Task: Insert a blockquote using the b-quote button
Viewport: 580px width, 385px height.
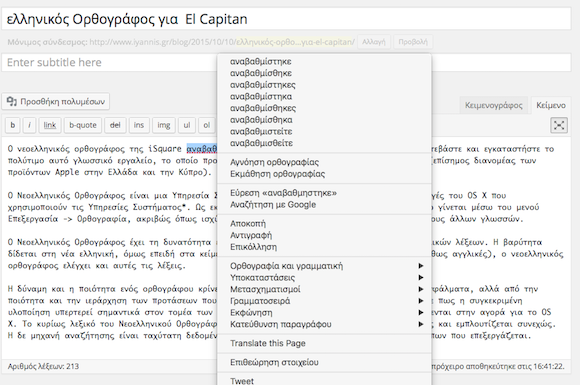Action: click(82, 125)
